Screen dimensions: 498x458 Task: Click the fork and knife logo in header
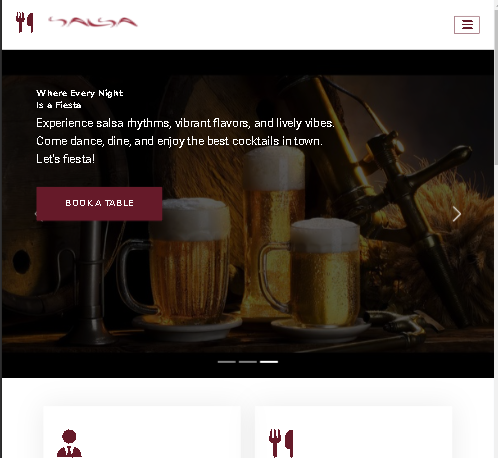[25, 22]
